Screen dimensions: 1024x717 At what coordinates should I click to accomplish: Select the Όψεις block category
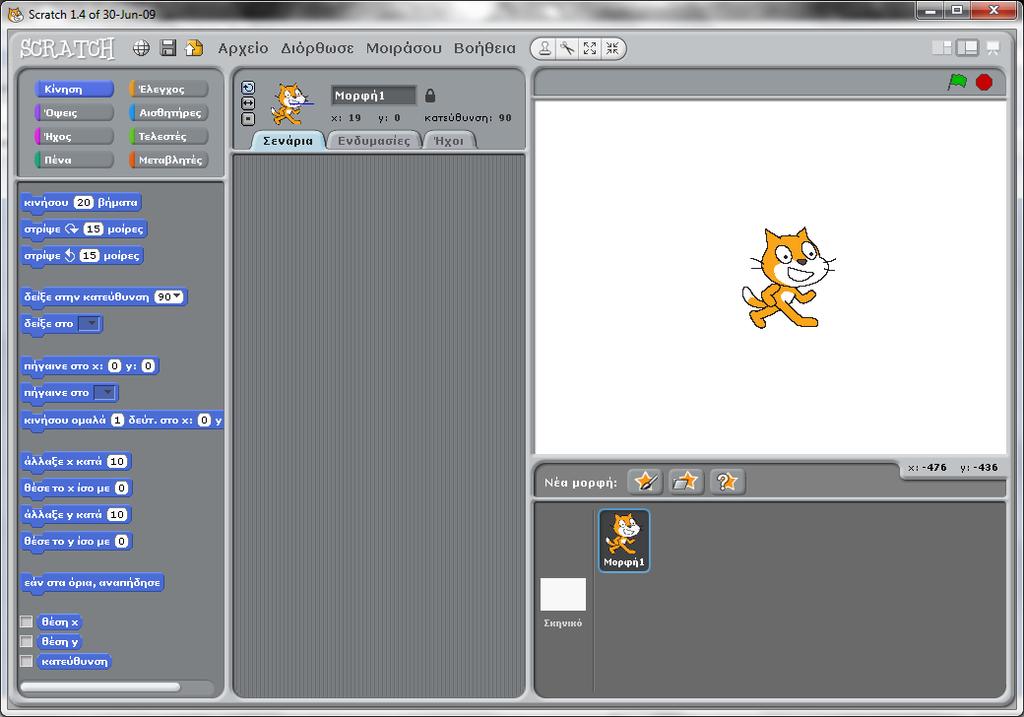[74, 112]
